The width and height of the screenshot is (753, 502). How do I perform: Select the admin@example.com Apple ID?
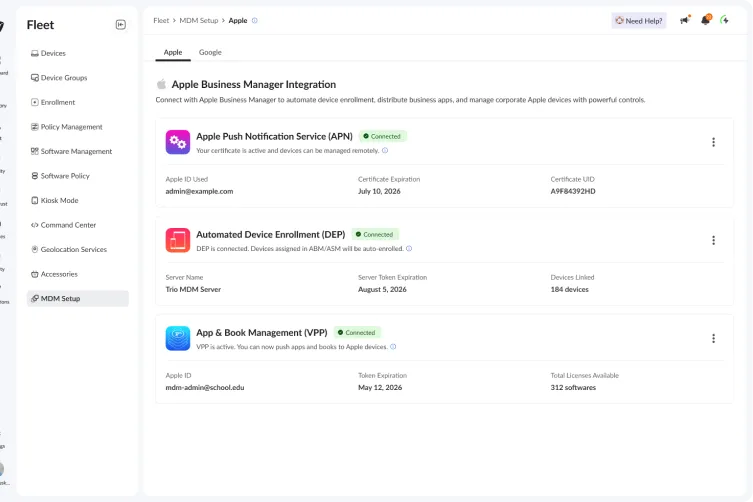tap(199, 191)
